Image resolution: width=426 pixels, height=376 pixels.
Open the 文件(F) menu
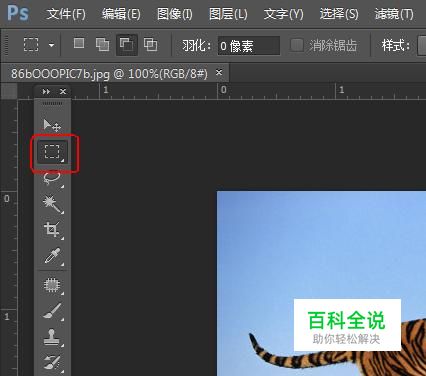pos(66,14)
